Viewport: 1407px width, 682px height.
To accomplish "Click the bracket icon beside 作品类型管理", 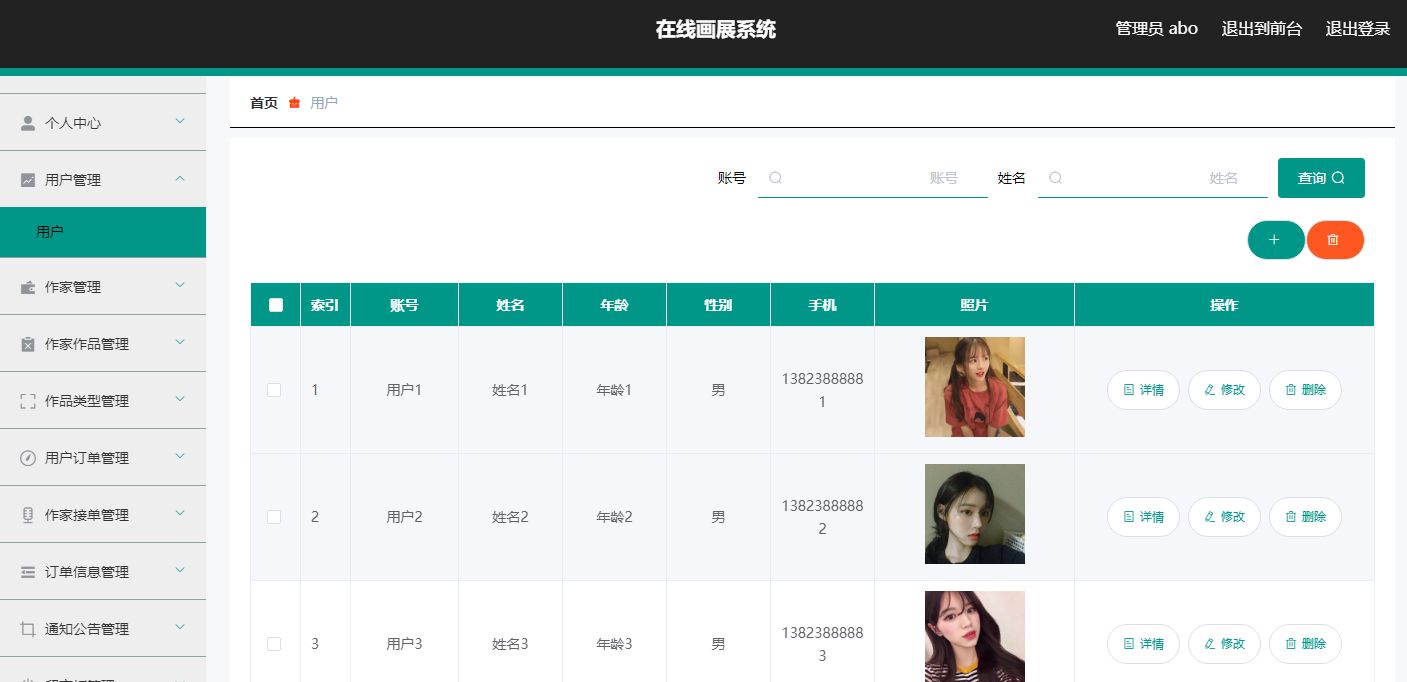I will (x=28, y=401).
